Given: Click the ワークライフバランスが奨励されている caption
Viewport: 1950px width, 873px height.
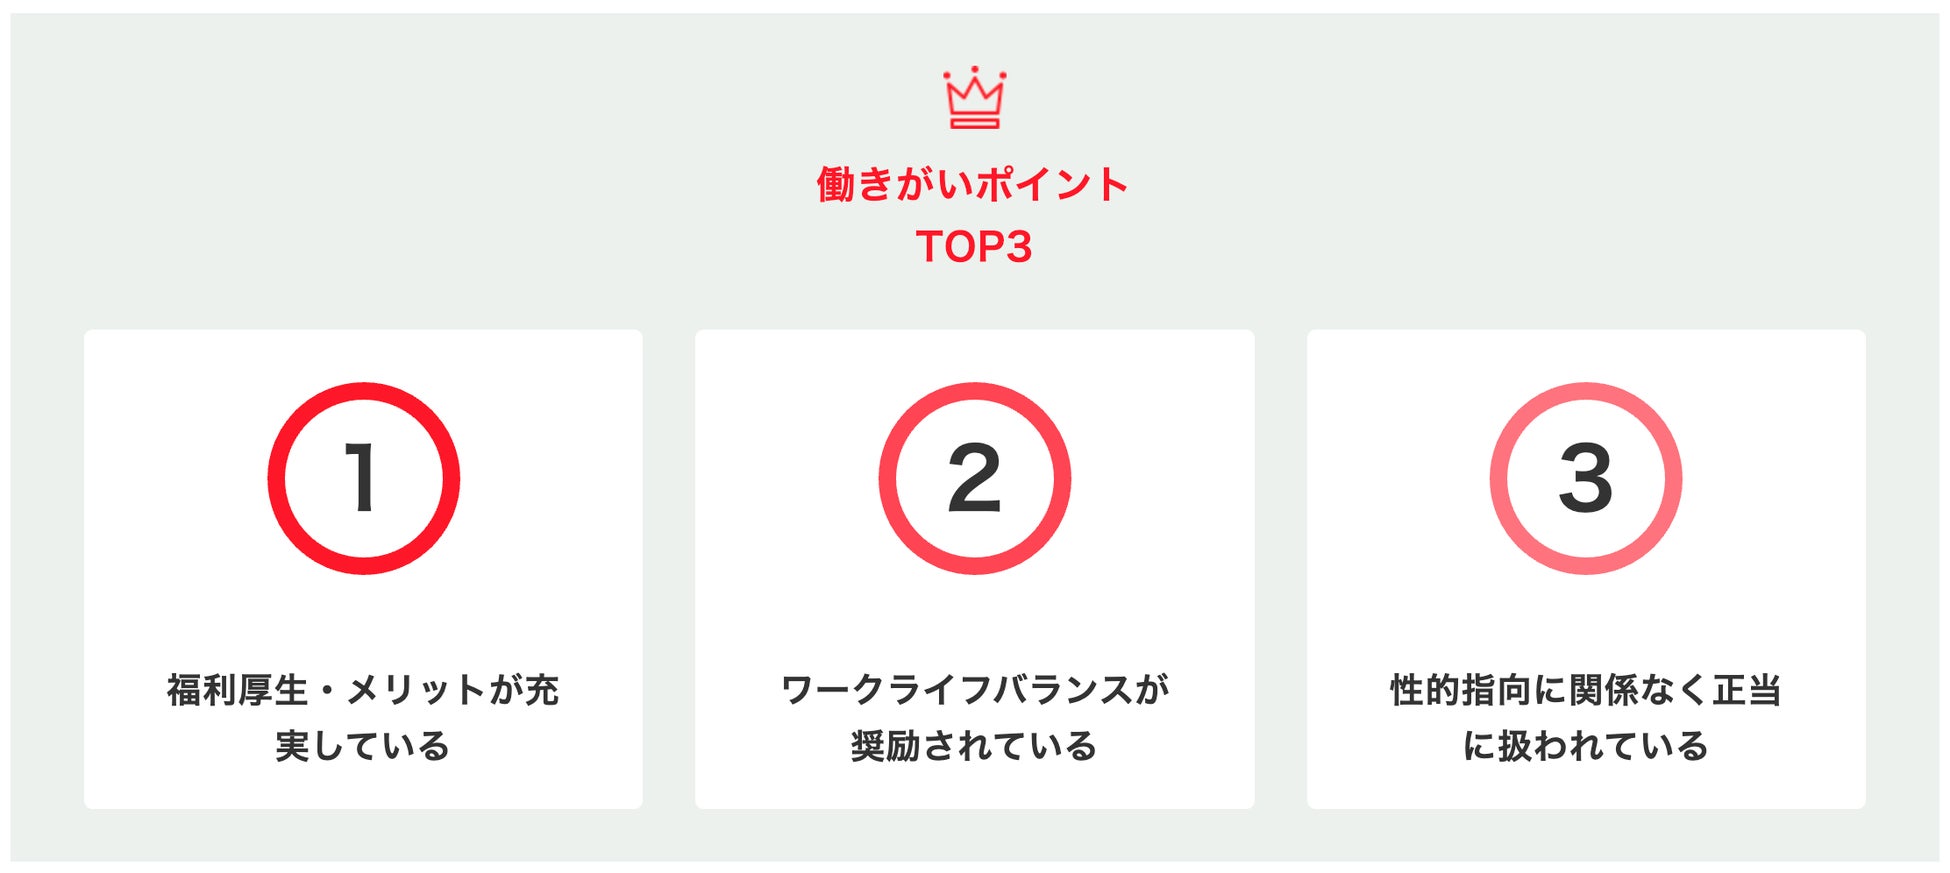Looking at the screenshot, I should coord(975,717).
